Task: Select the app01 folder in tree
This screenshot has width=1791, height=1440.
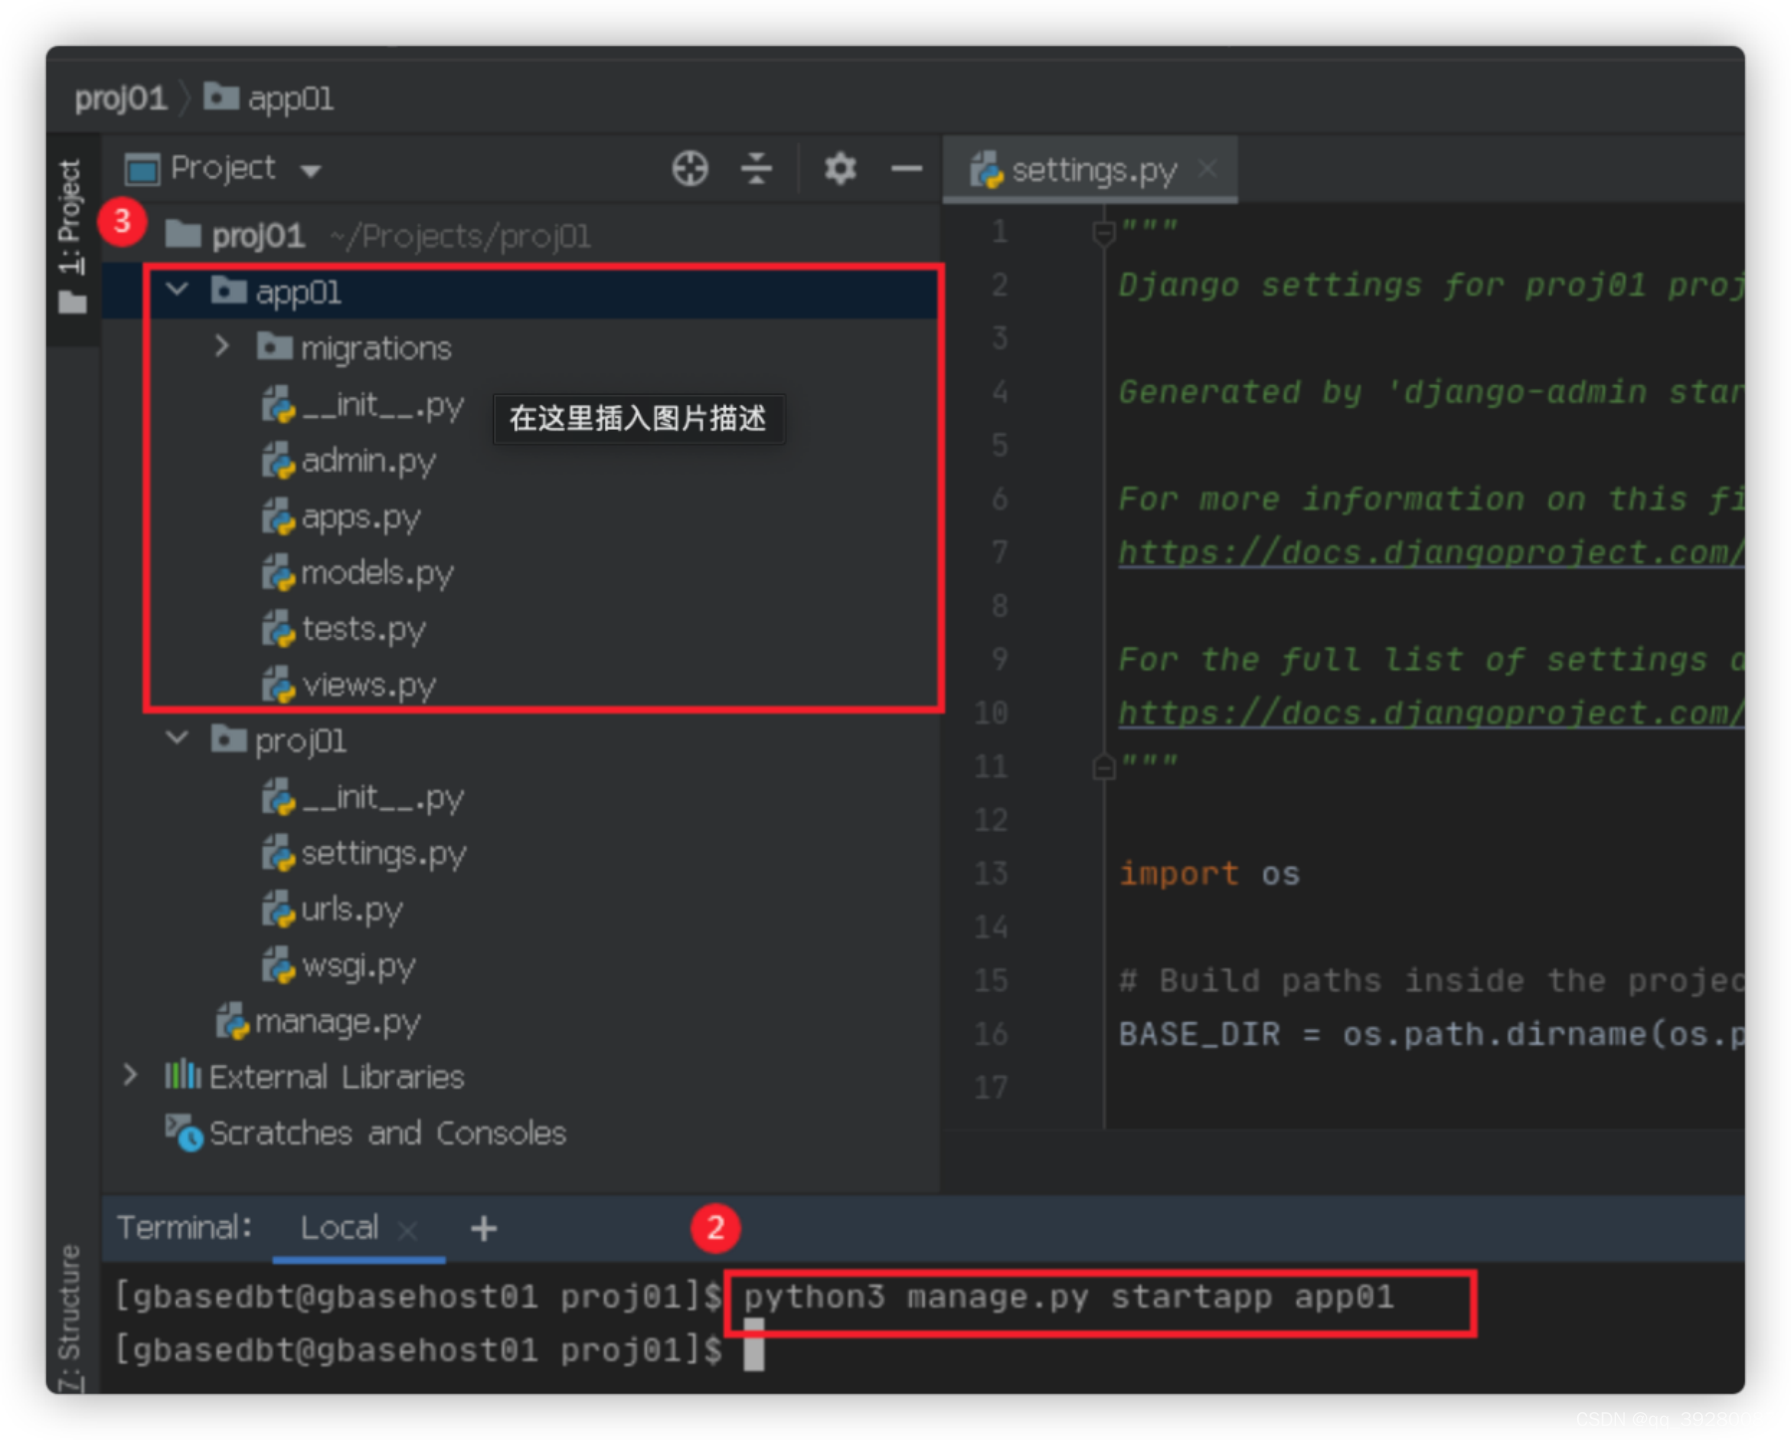Action: click(x=520, y=291)
